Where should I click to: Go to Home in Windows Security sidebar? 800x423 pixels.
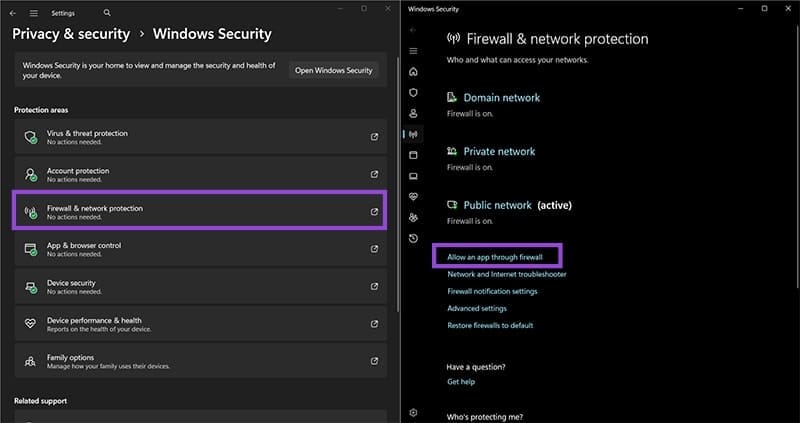point(413,72)
